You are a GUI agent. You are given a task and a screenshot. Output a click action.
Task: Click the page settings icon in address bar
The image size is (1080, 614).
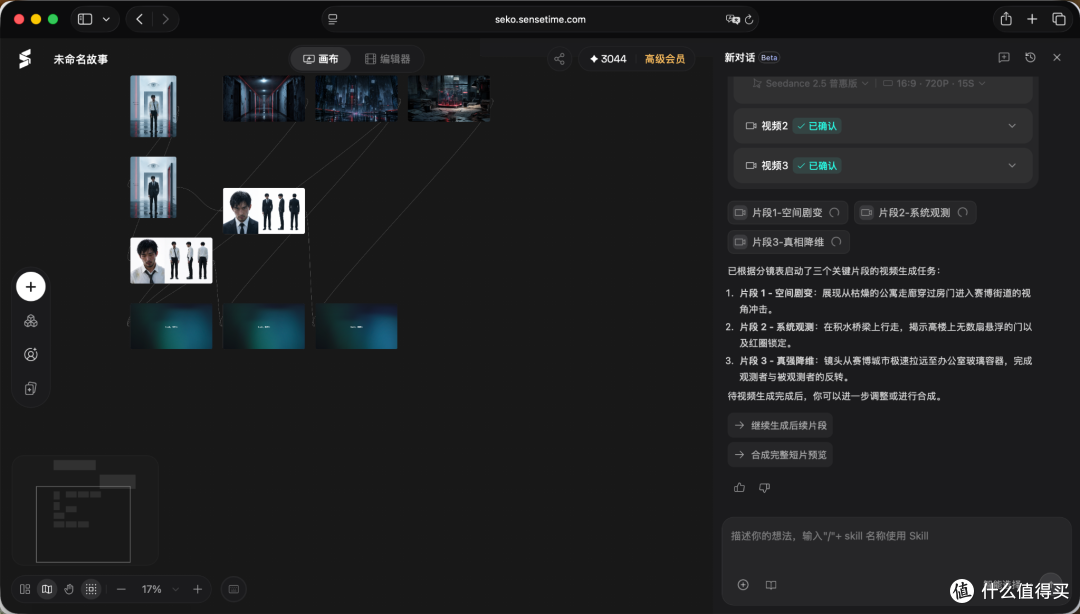click(333, 19)
